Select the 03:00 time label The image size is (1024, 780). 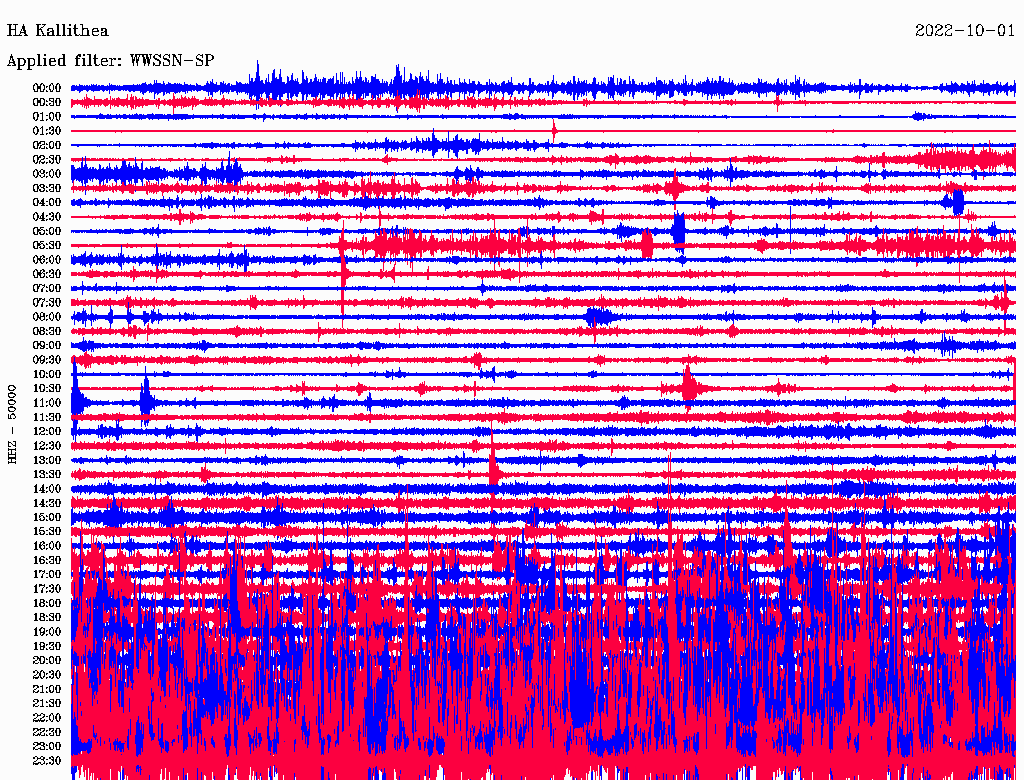point(47,174)
